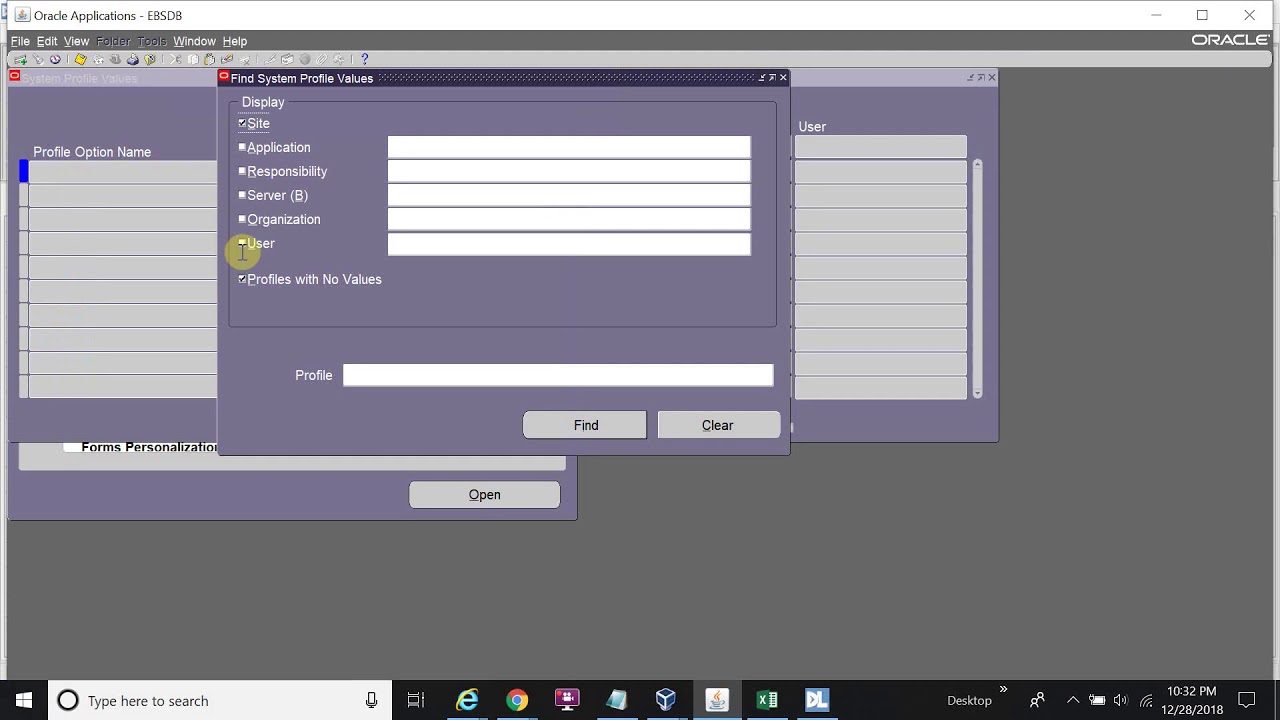The image size is (1280, 720).
Task: Click the Find button
Action: tap(585, 425)
